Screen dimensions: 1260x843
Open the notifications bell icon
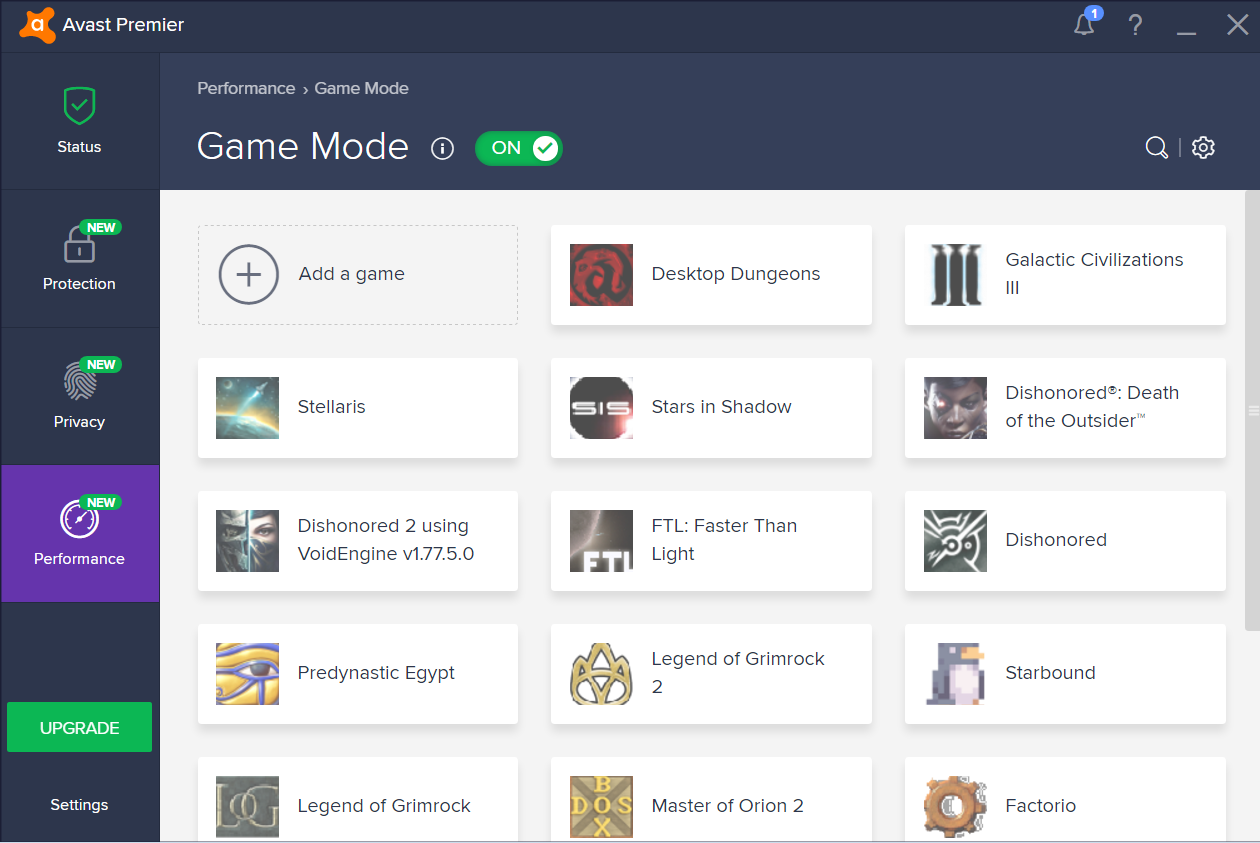click(x=1084, y=25)
